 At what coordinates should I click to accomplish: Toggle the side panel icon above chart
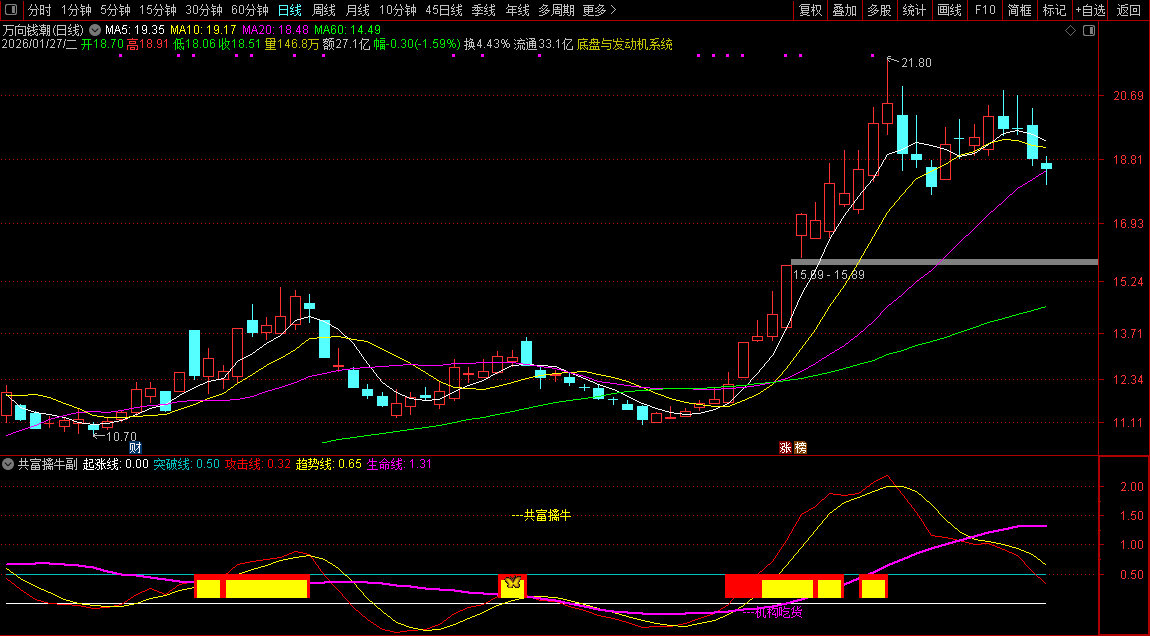[x=1089, y=31]
